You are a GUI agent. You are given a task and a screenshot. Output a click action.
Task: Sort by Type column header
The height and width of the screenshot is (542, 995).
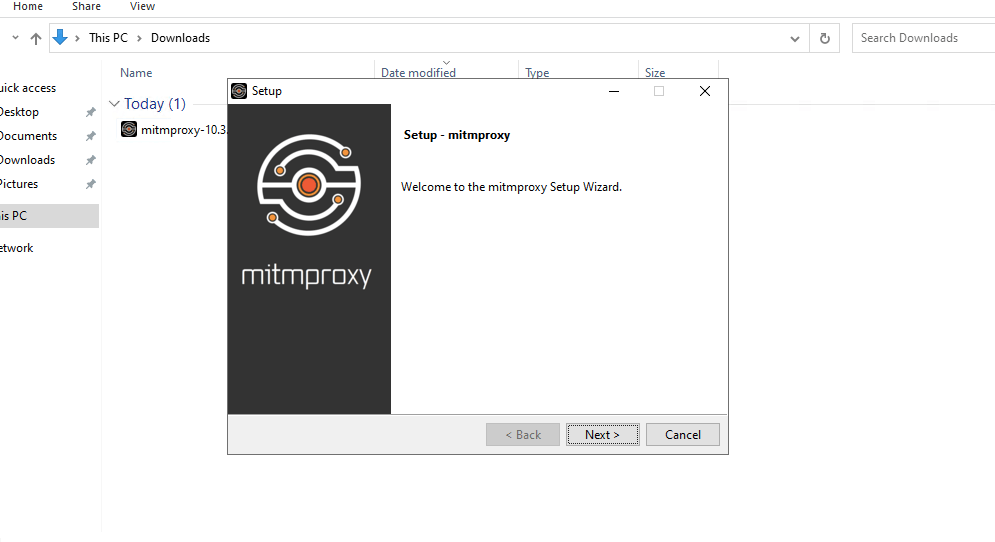point(537,73)
